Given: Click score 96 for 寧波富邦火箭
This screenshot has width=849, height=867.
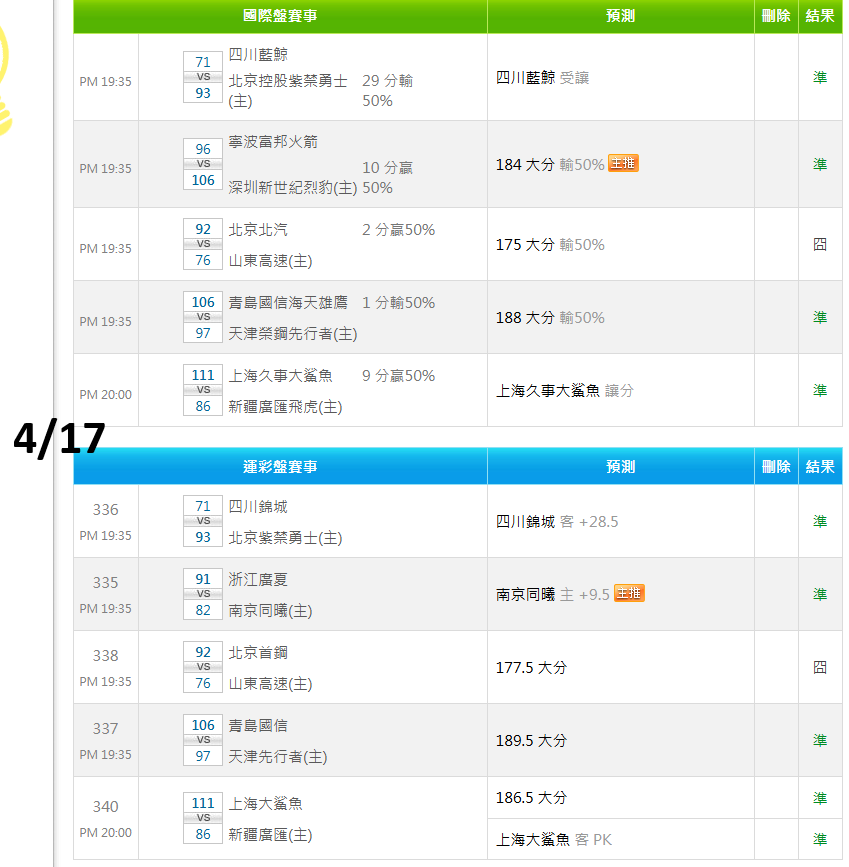Looking at the screenshot, I should [203, 149].
